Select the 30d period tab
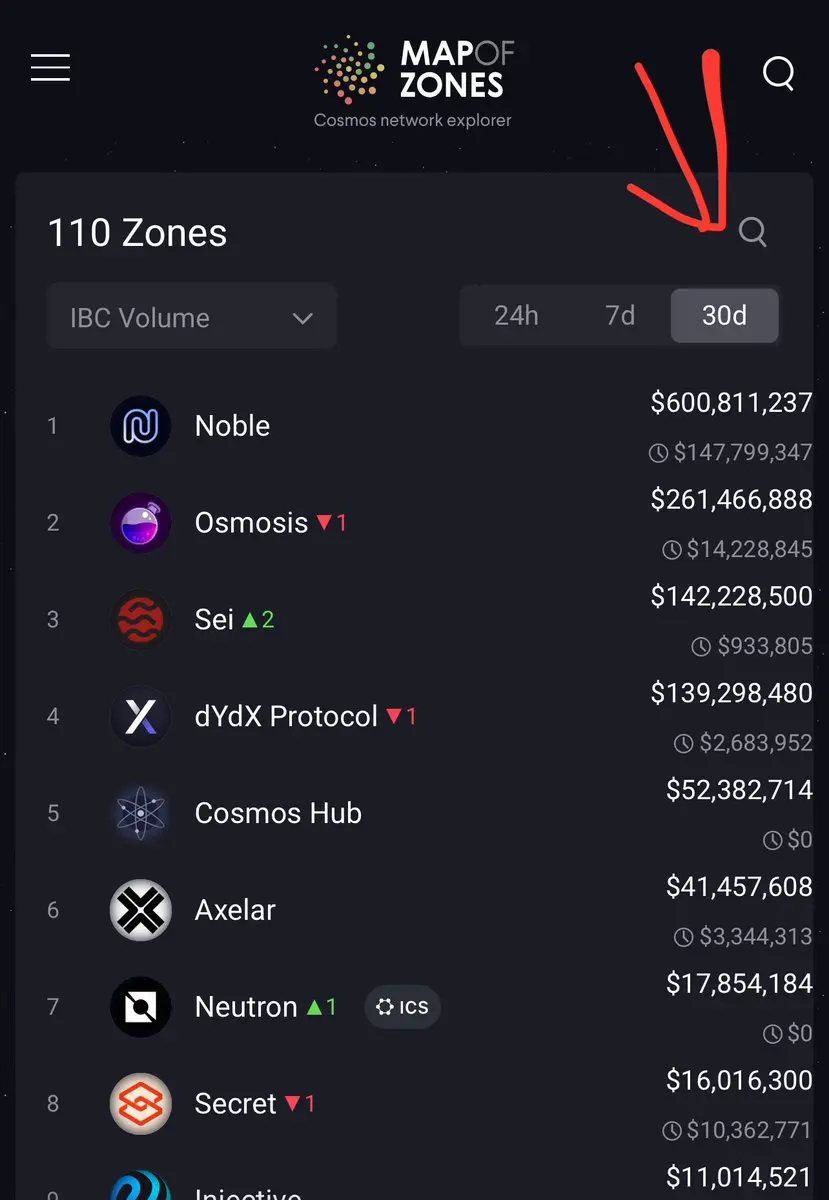 click(725, 316)
